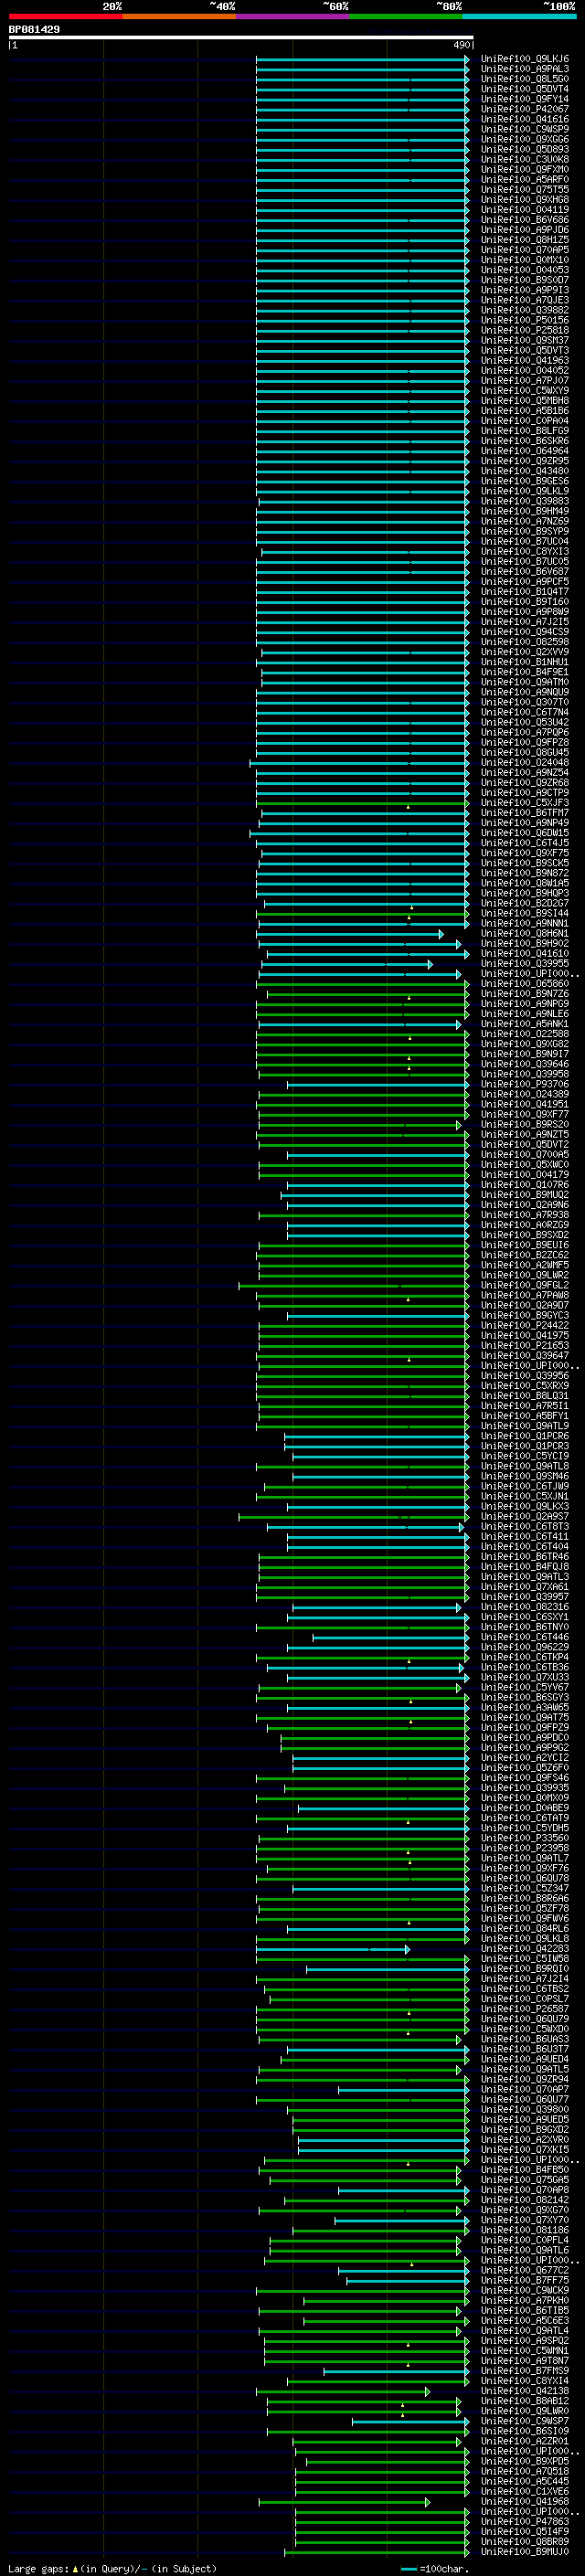Open hit UniRef100_Q9LKJ6

pos(524,59)
